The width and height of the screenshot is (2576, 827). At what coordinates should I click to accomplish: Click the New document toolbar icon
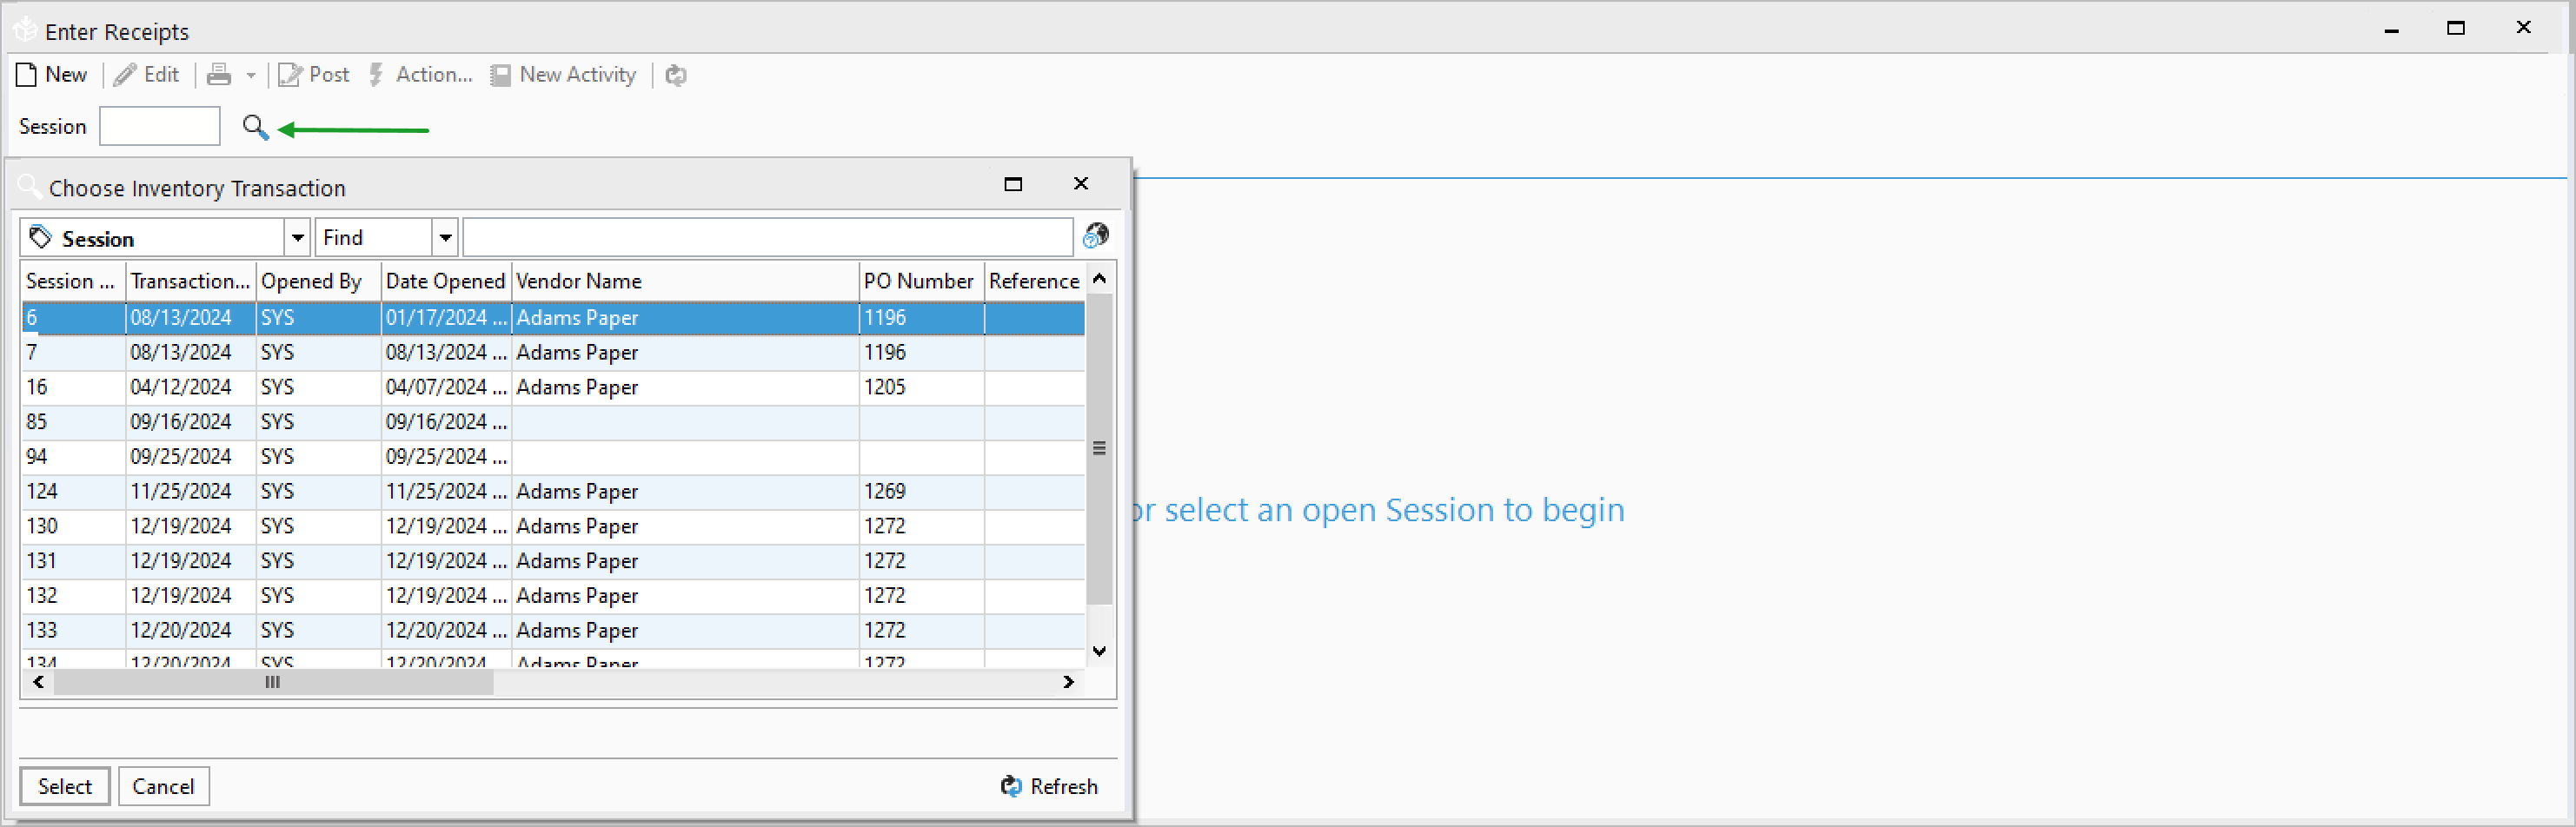coord(27,75)
